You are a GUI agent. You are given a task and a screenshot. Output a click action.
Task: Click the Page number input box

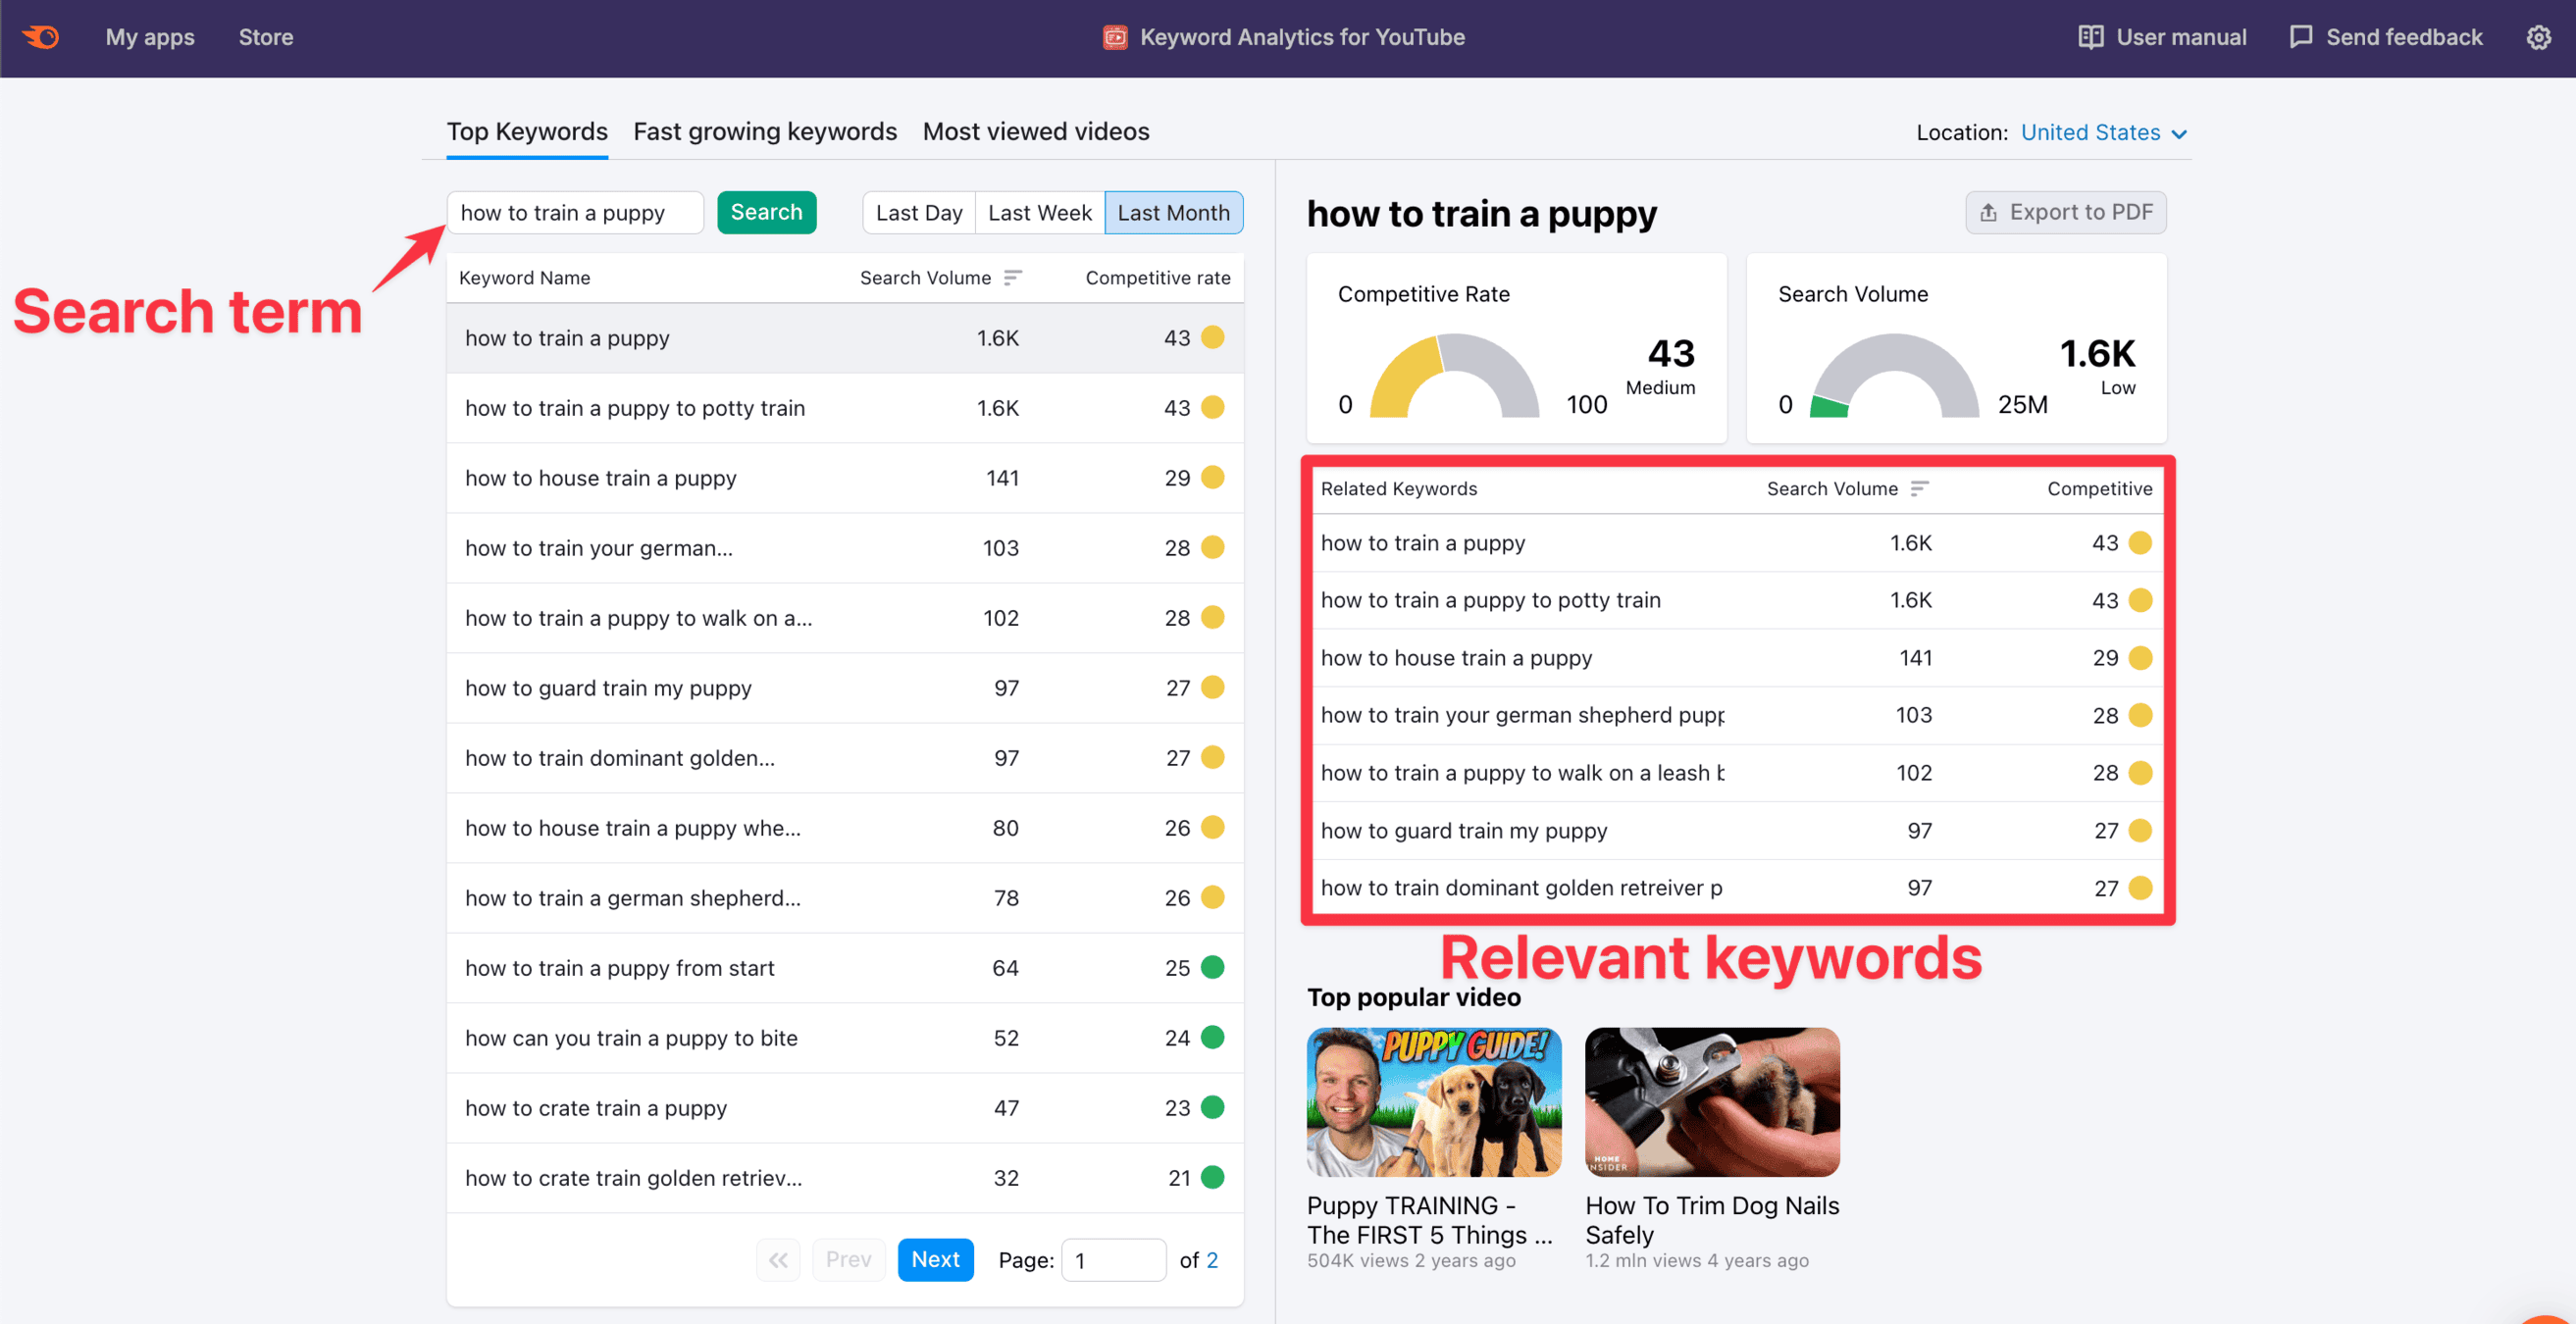click(x=1113, y=1260)
